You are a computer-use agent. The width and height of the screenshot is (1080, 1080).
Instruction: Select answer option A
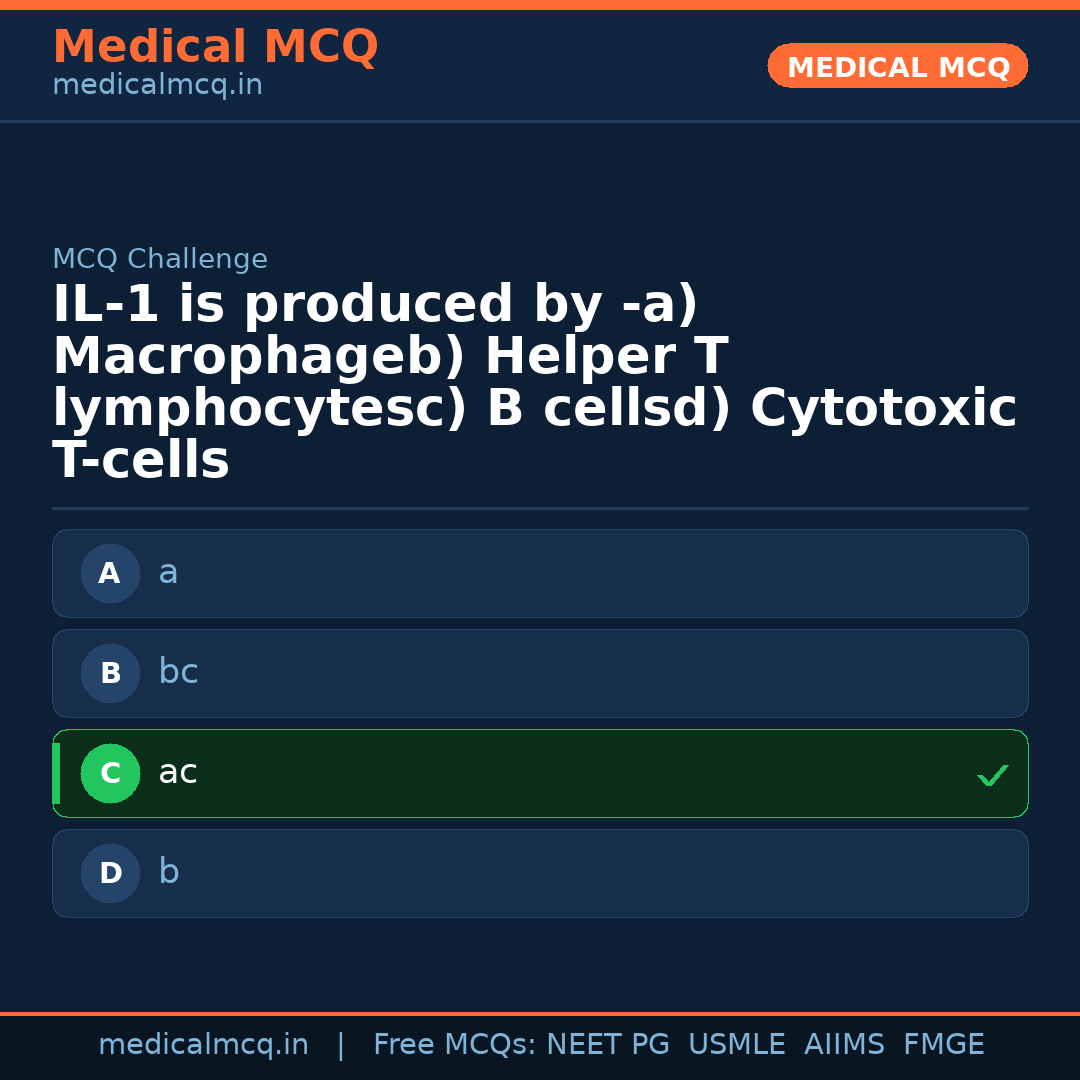(x=540, y=573)
